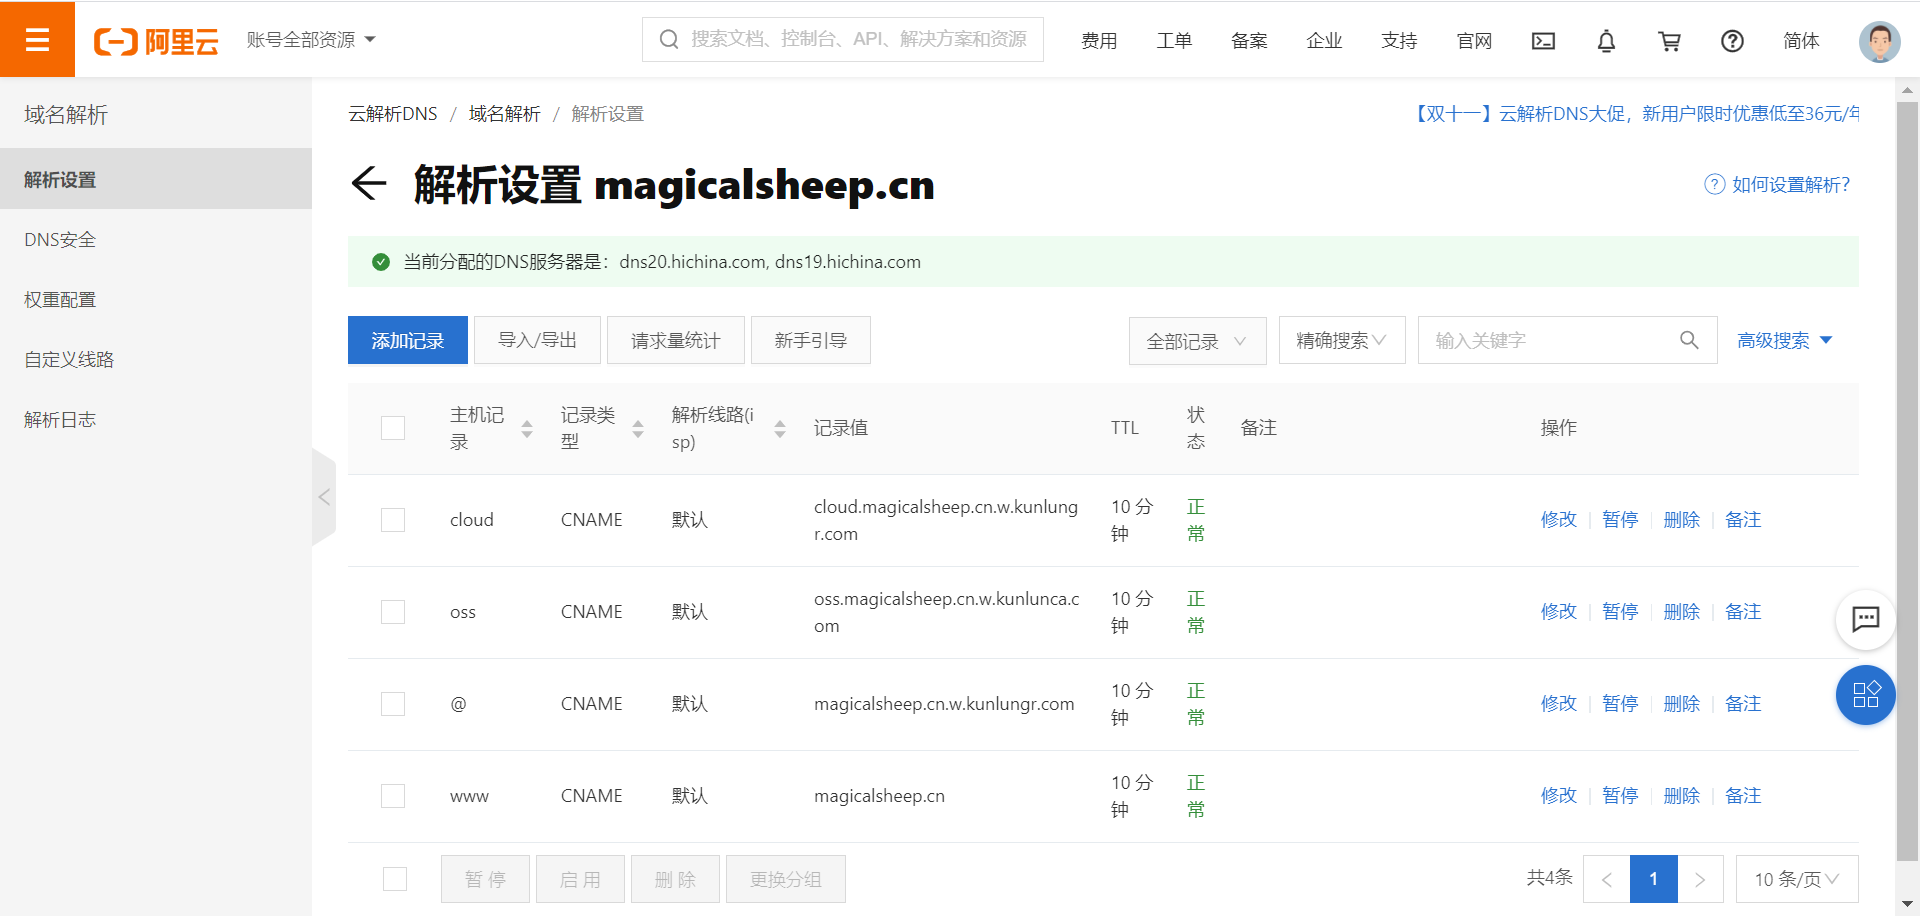This screenshot has width=1920, height=916.
Task: Click the 新手引导 button
Action: point(811,340)
